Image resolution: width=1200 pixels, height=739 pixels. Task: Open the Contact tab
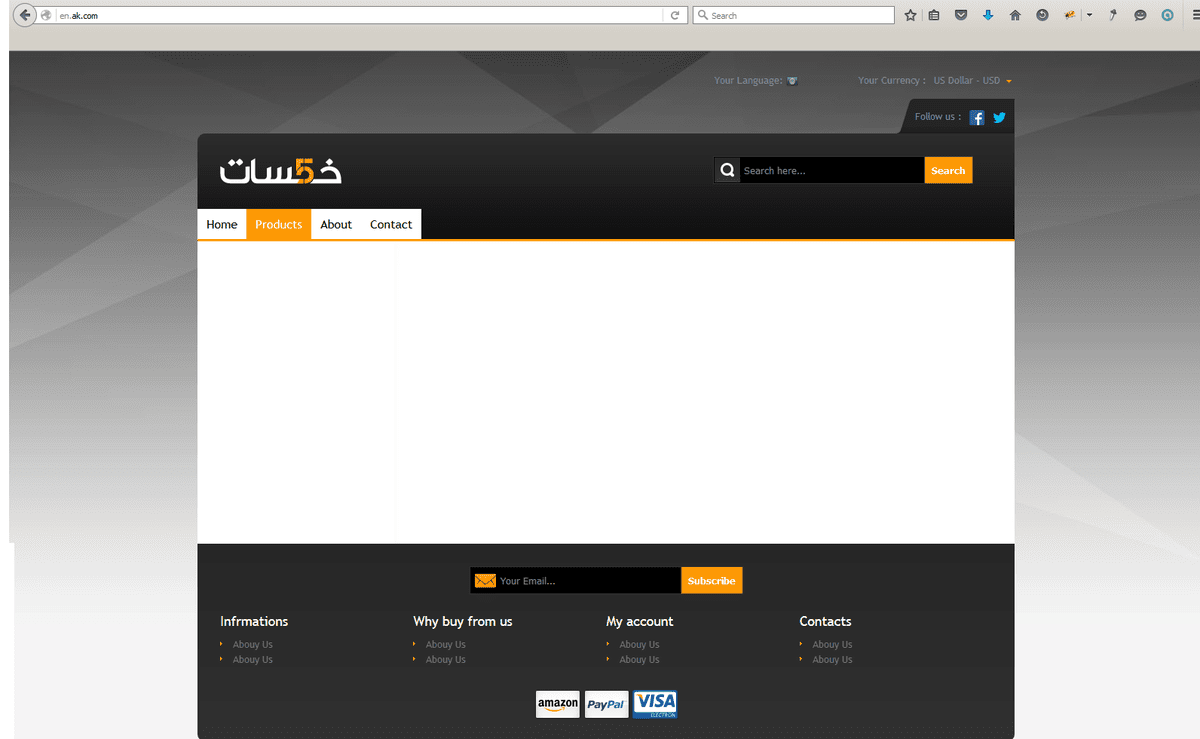[391, 224]
